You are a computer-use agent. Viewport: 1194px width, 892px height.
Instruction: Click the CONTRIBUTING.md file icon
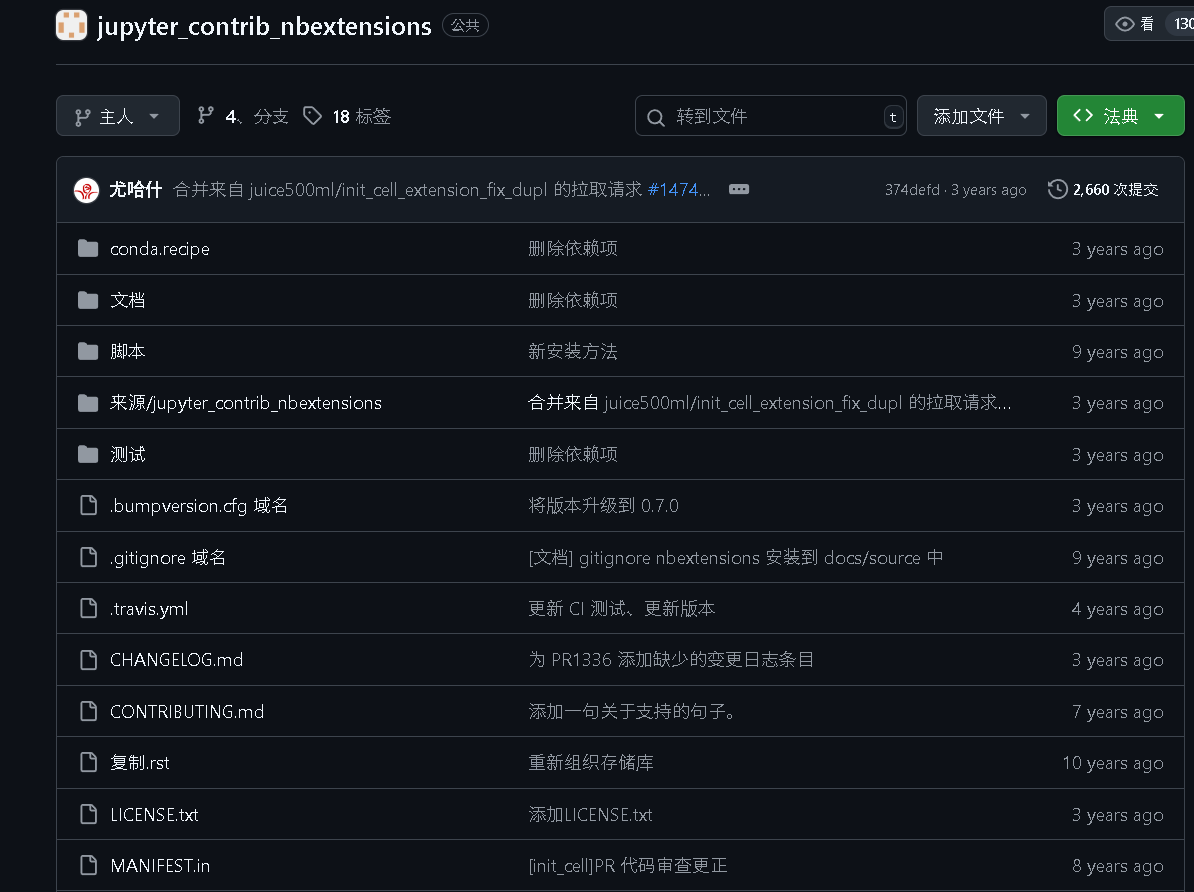(x=88, y=711)
